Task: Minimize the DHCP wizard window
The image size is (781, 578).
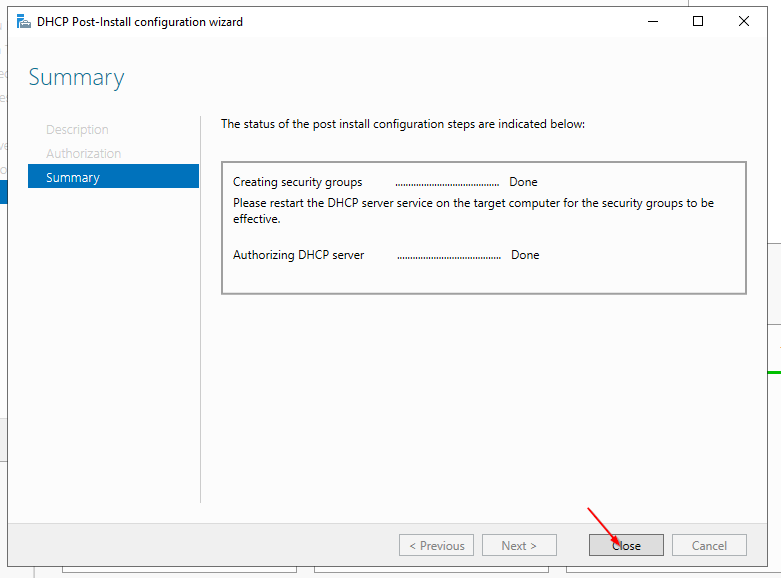Action: 652,21
